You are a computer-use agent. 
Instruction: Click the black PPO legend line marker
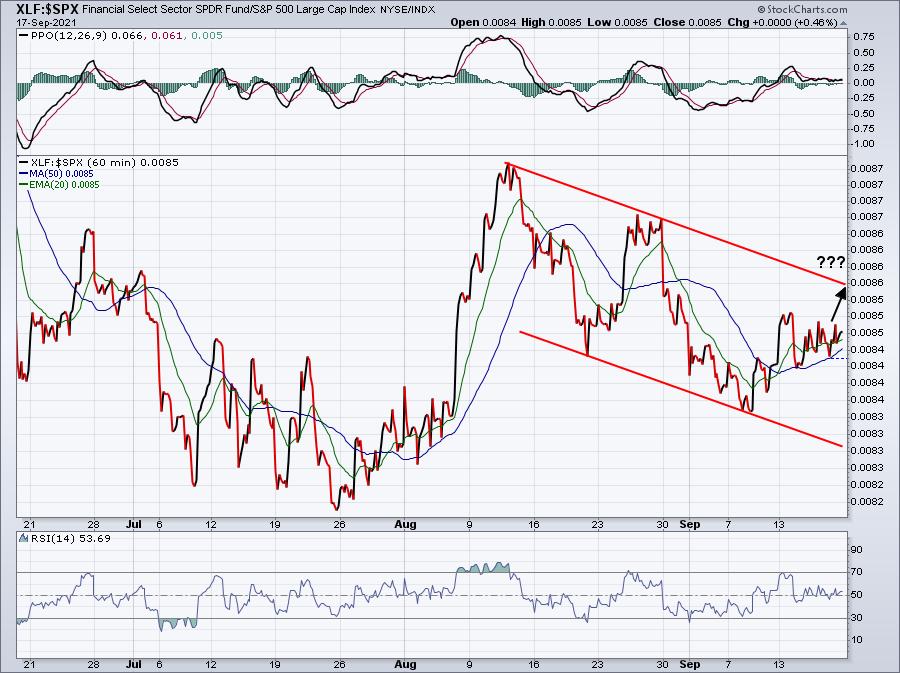click(23, 36)
